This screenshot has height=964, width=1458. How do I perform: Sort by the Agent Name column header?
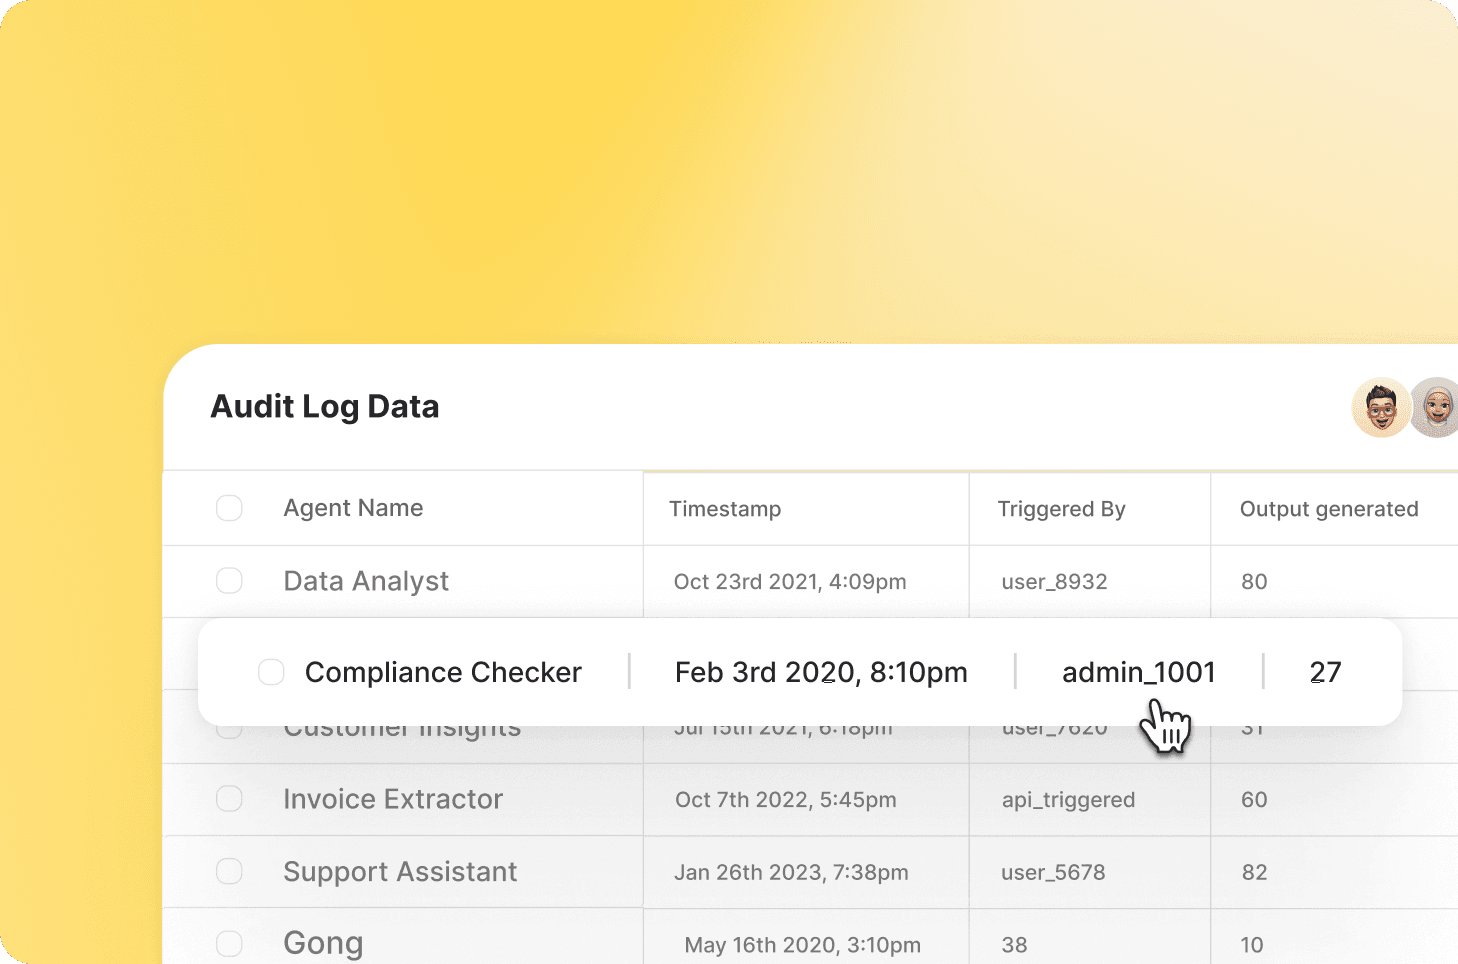point(353,508)
